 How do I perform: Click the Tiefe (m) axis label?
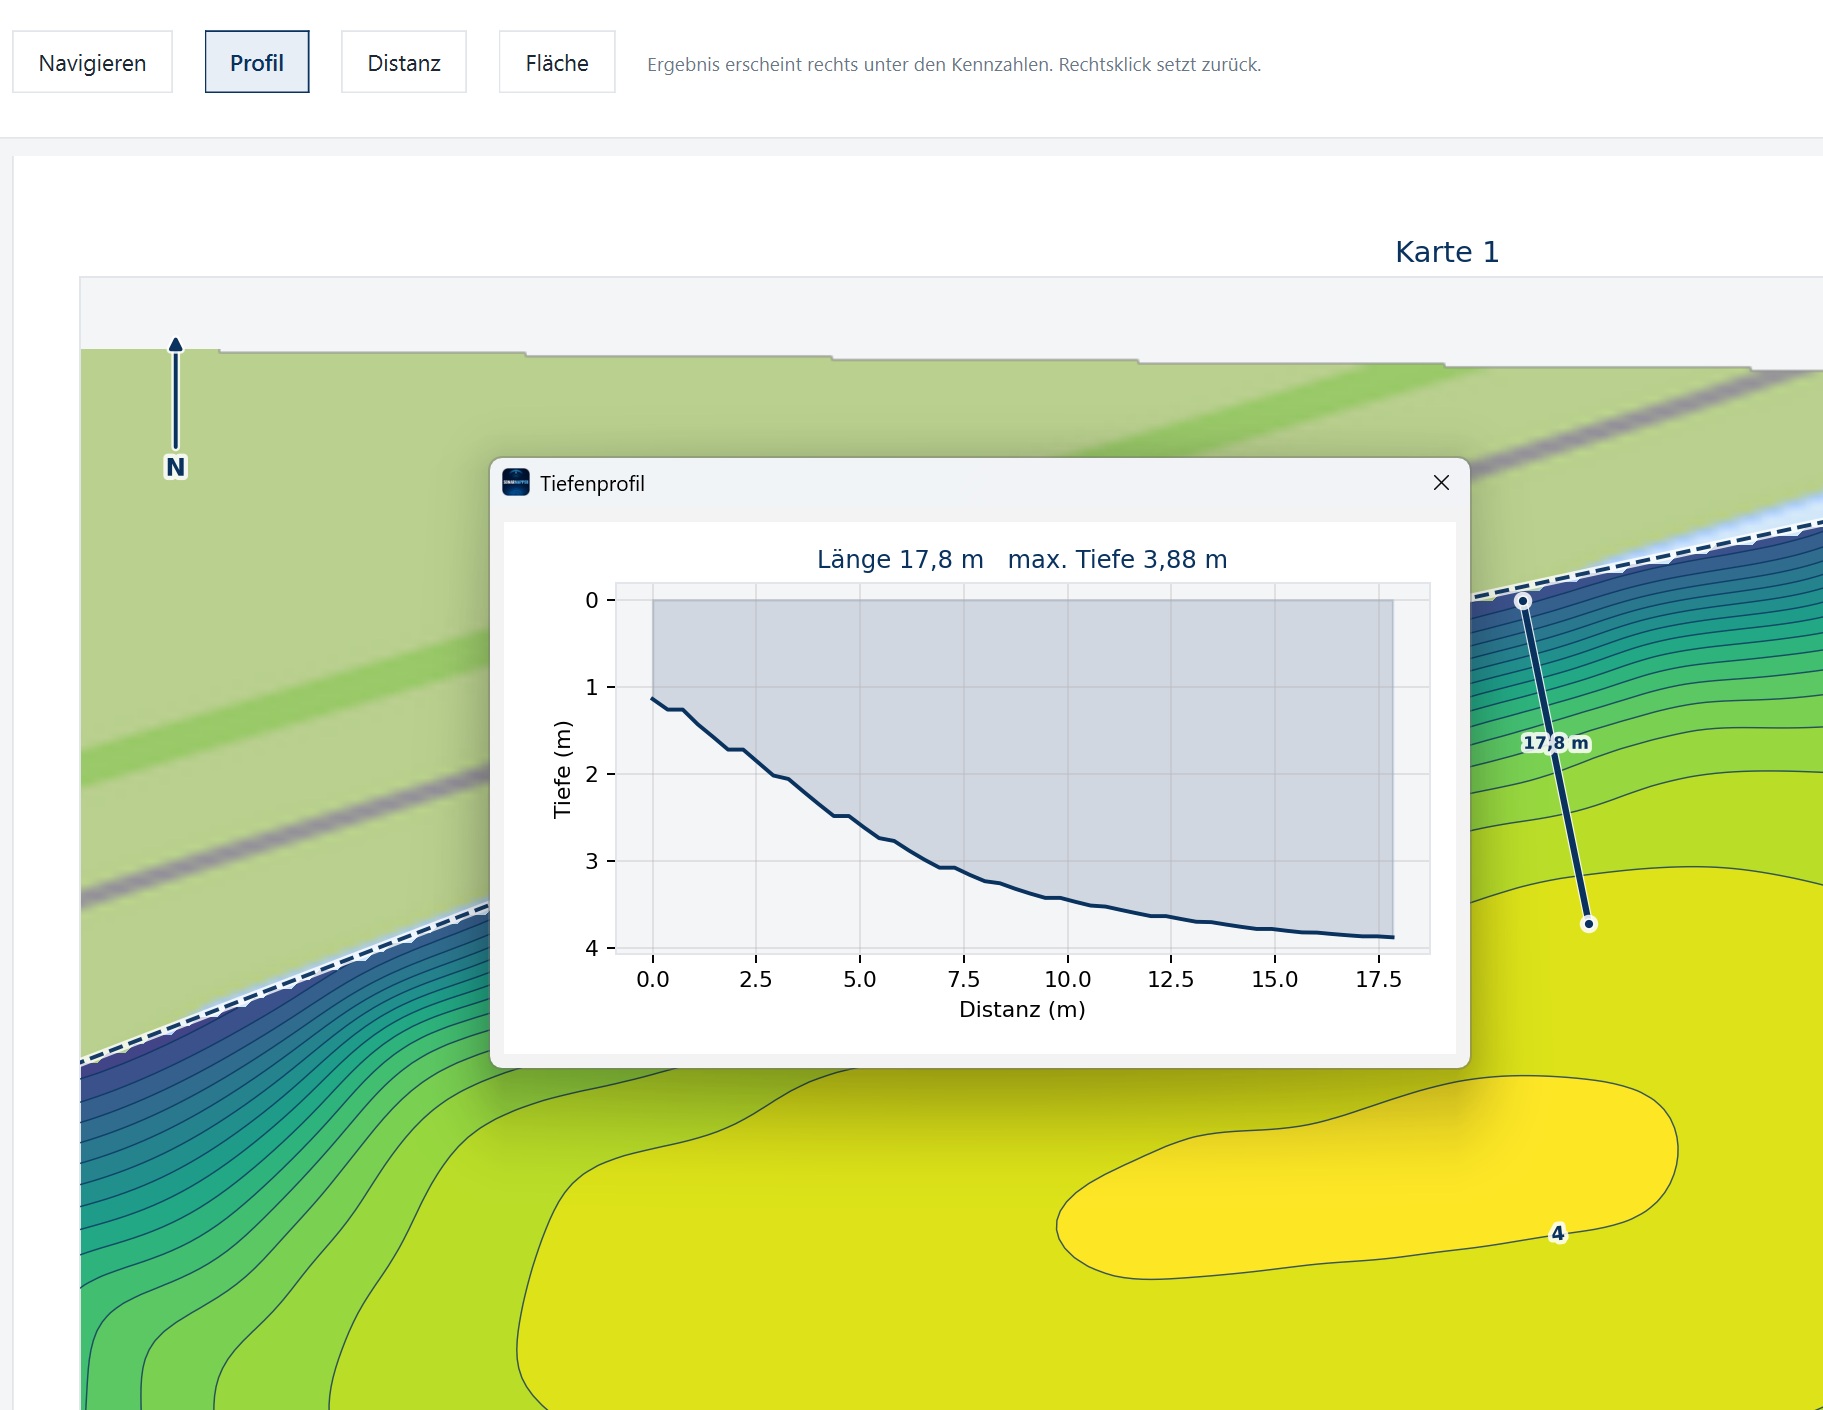(562, 769)
